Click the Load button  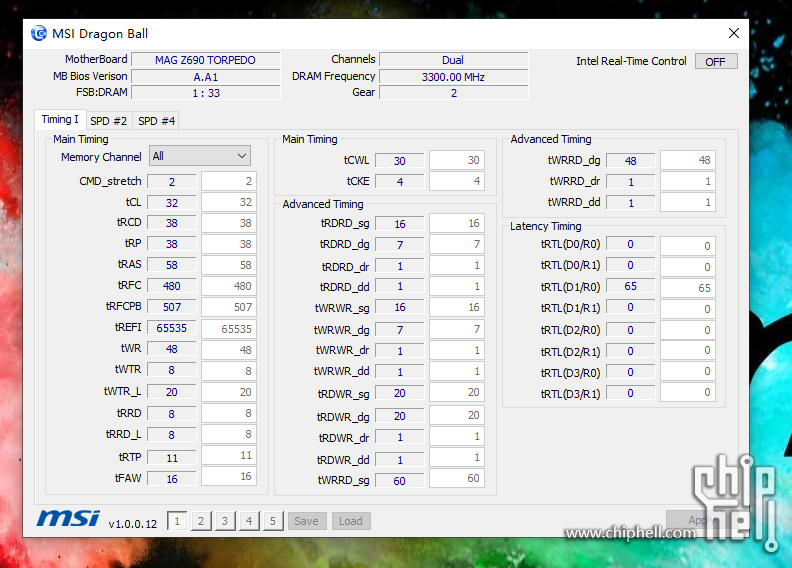[x=351, y=521]
